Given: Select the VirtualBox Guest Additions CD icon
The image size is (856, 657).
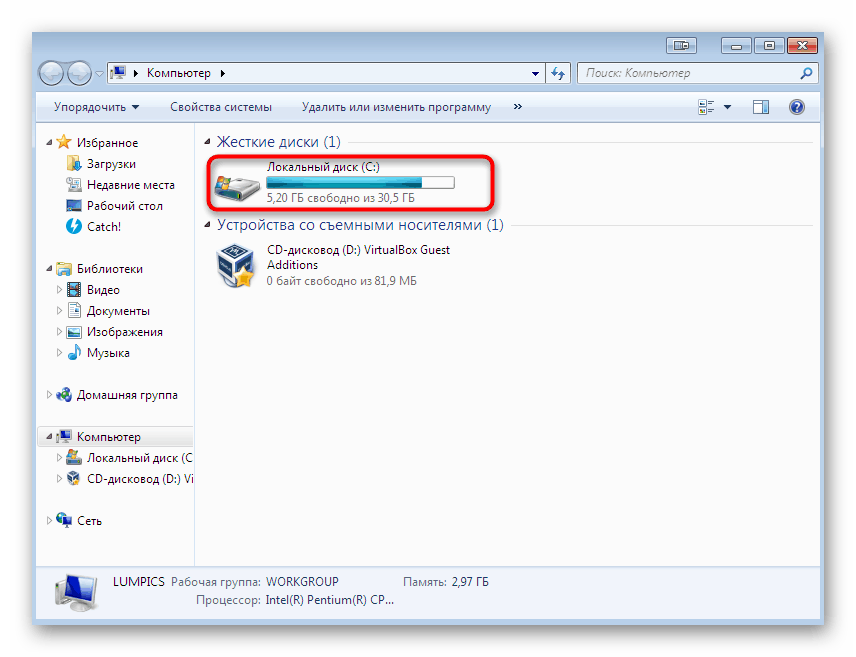Looking at the screenshot, I should point(235,266).
